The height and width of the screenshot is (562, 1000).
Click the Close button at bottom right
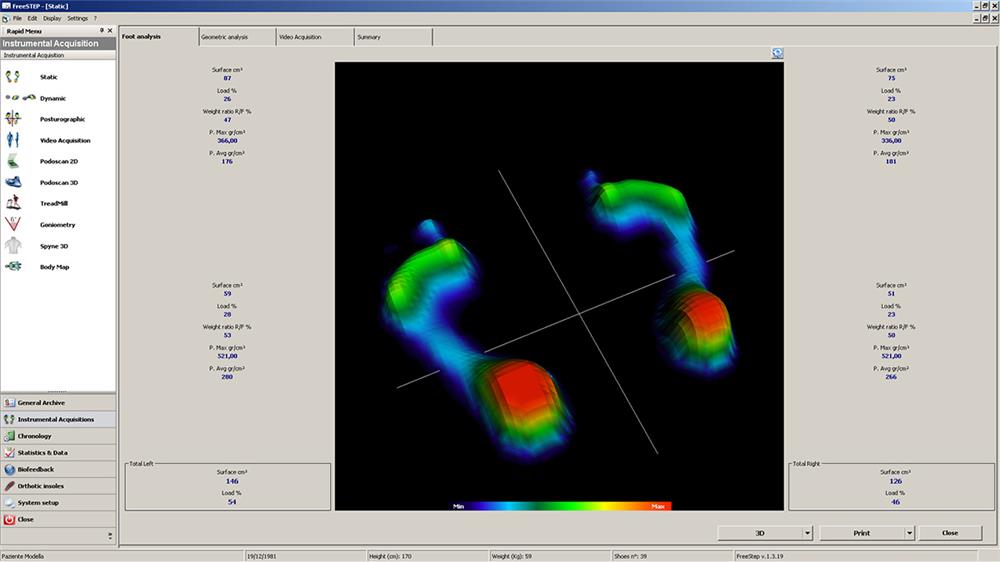pos(949,533)
